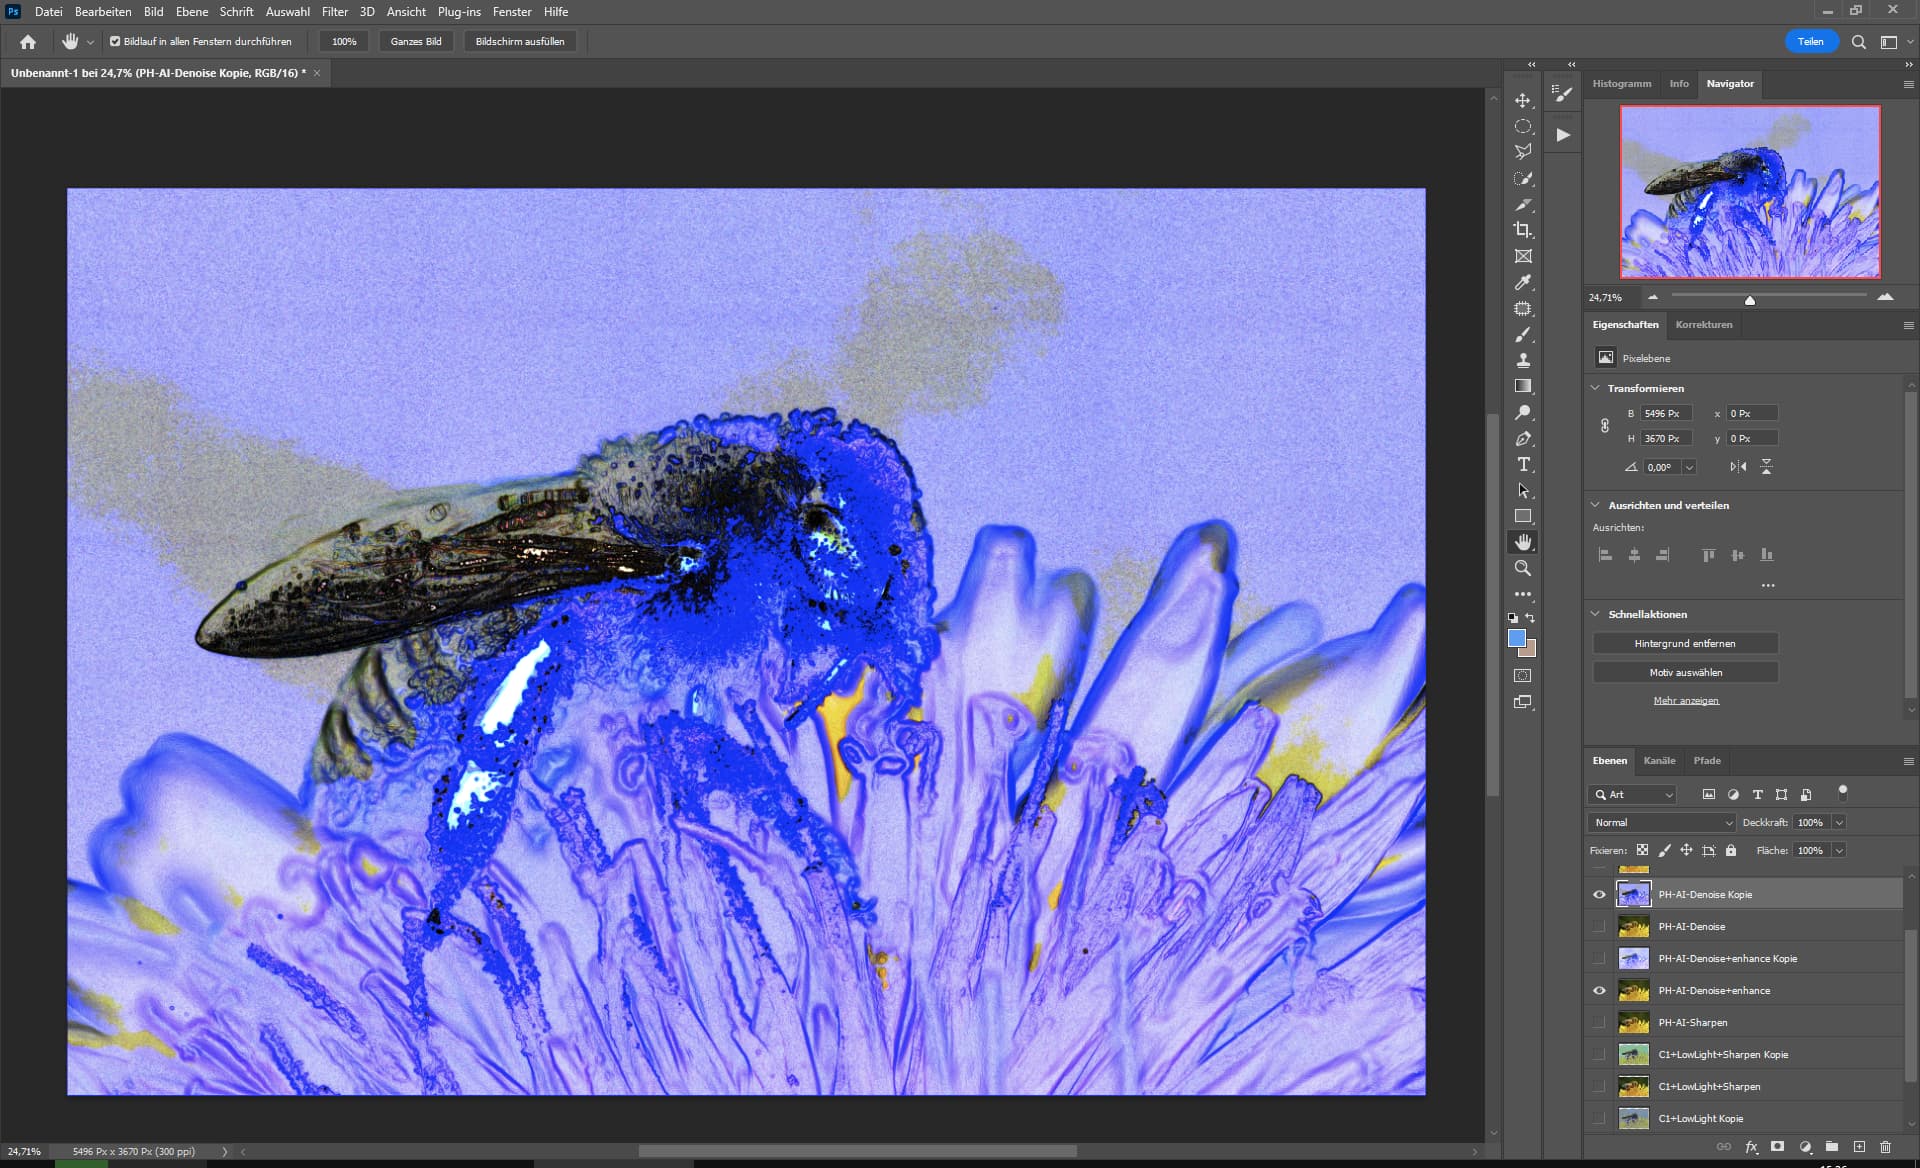Screen dimensions: 1920x1168
Task: Select the Type tool
Action: click(1522, 464)
